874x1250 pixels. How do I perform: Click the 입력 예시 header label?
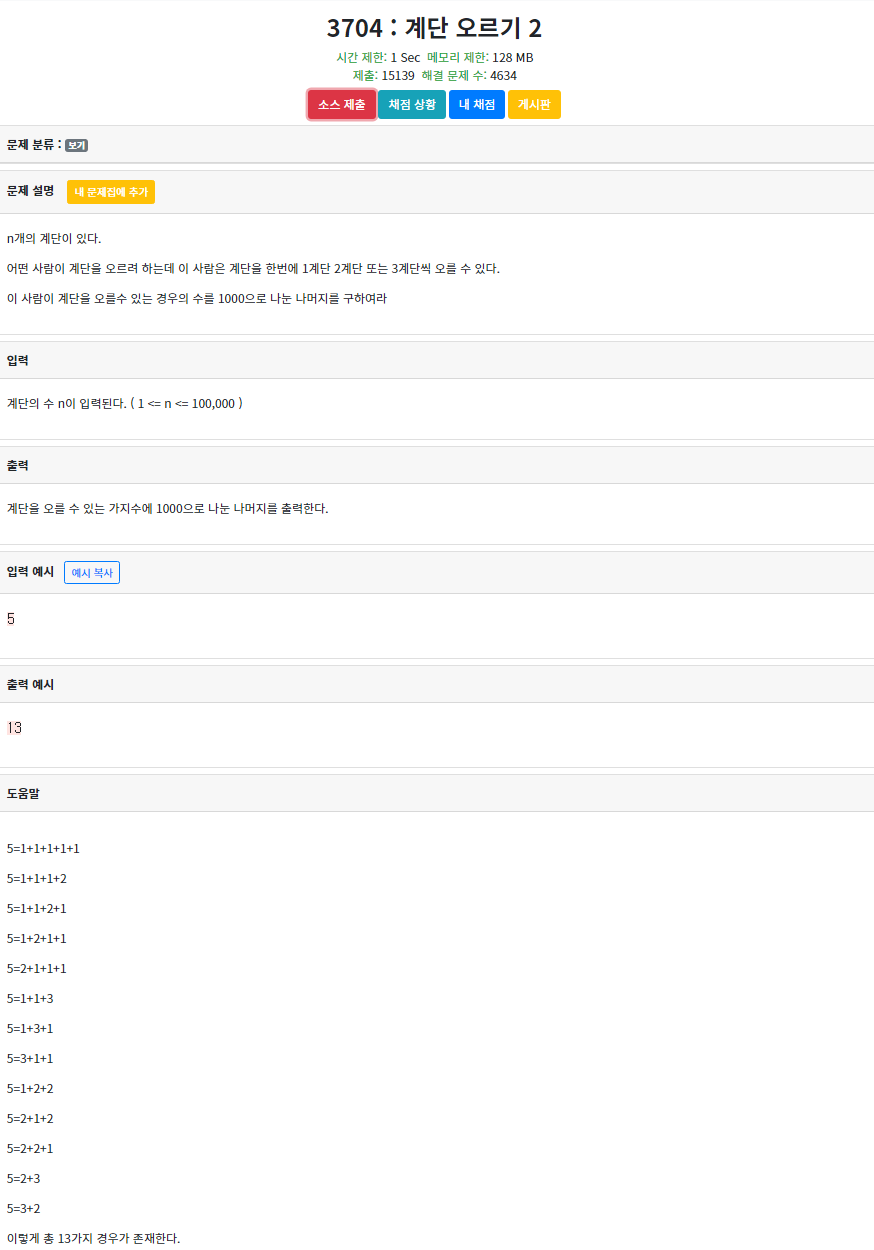30,571
